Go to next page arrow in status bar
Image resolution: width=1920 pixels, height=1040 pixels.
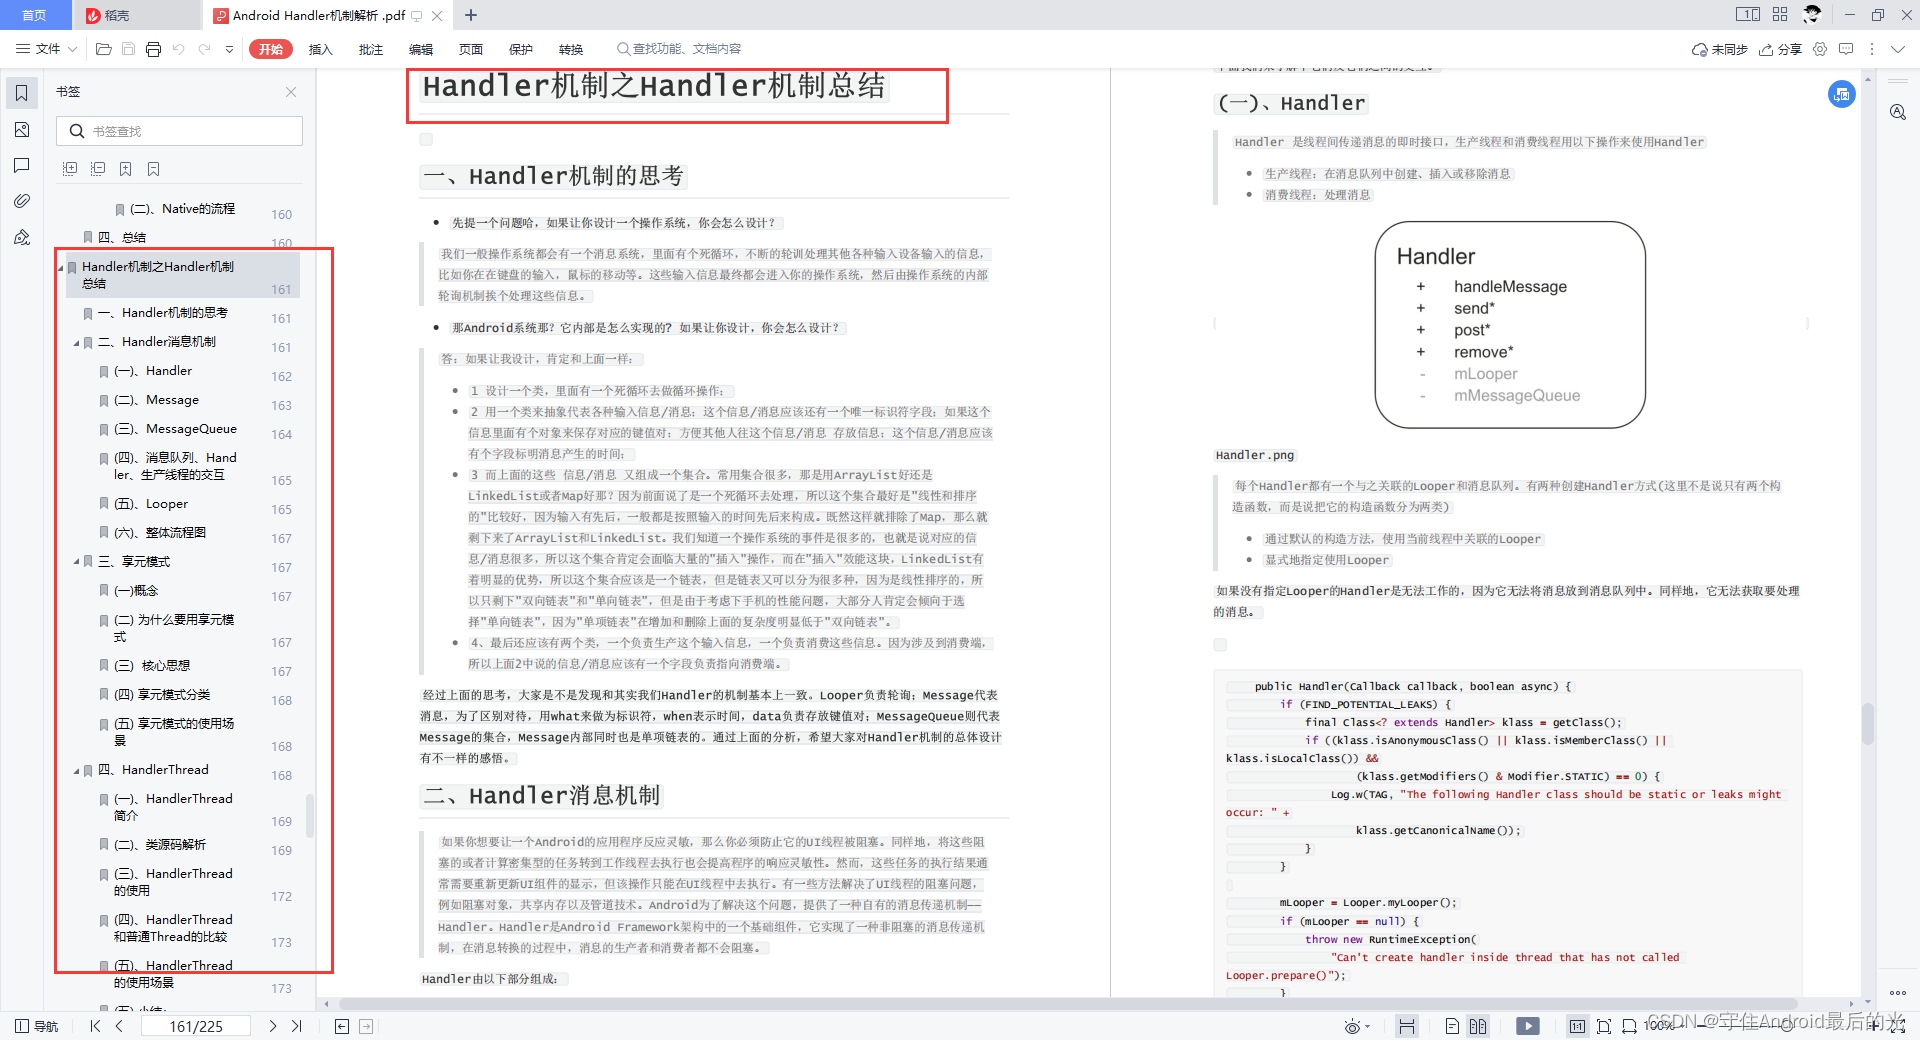click(x=272, y=1026)
